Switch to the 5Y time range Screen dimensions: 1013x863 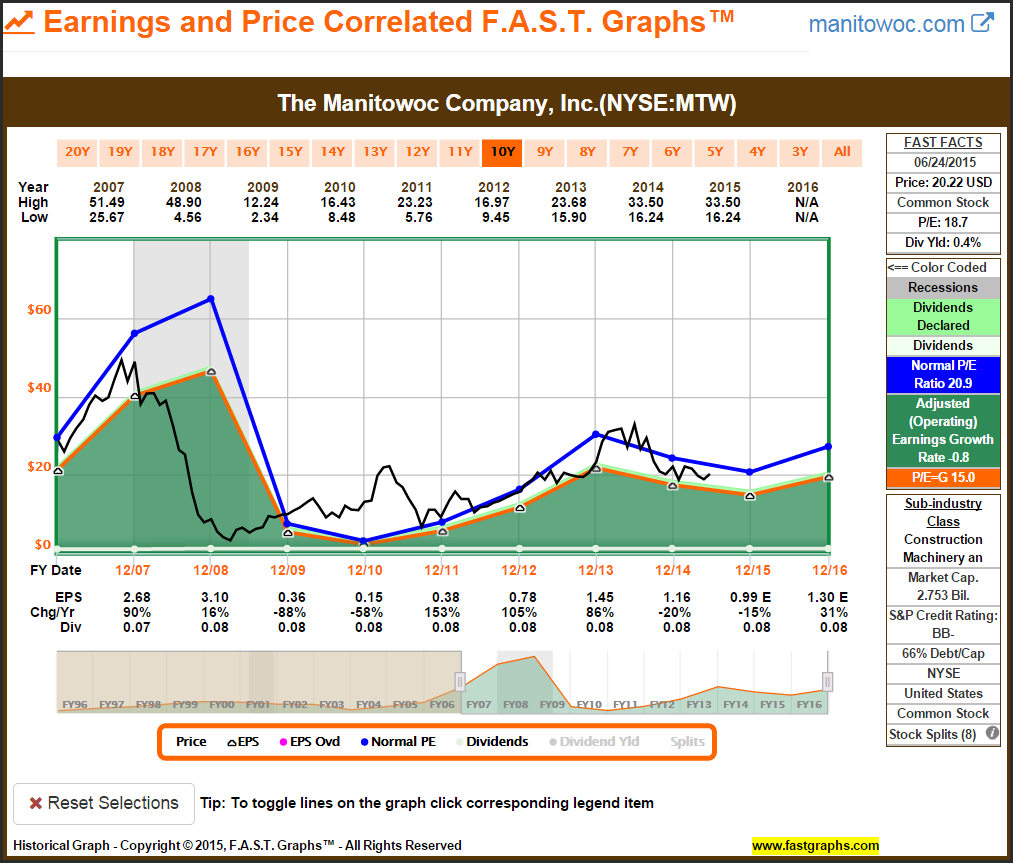pos(715,152)
